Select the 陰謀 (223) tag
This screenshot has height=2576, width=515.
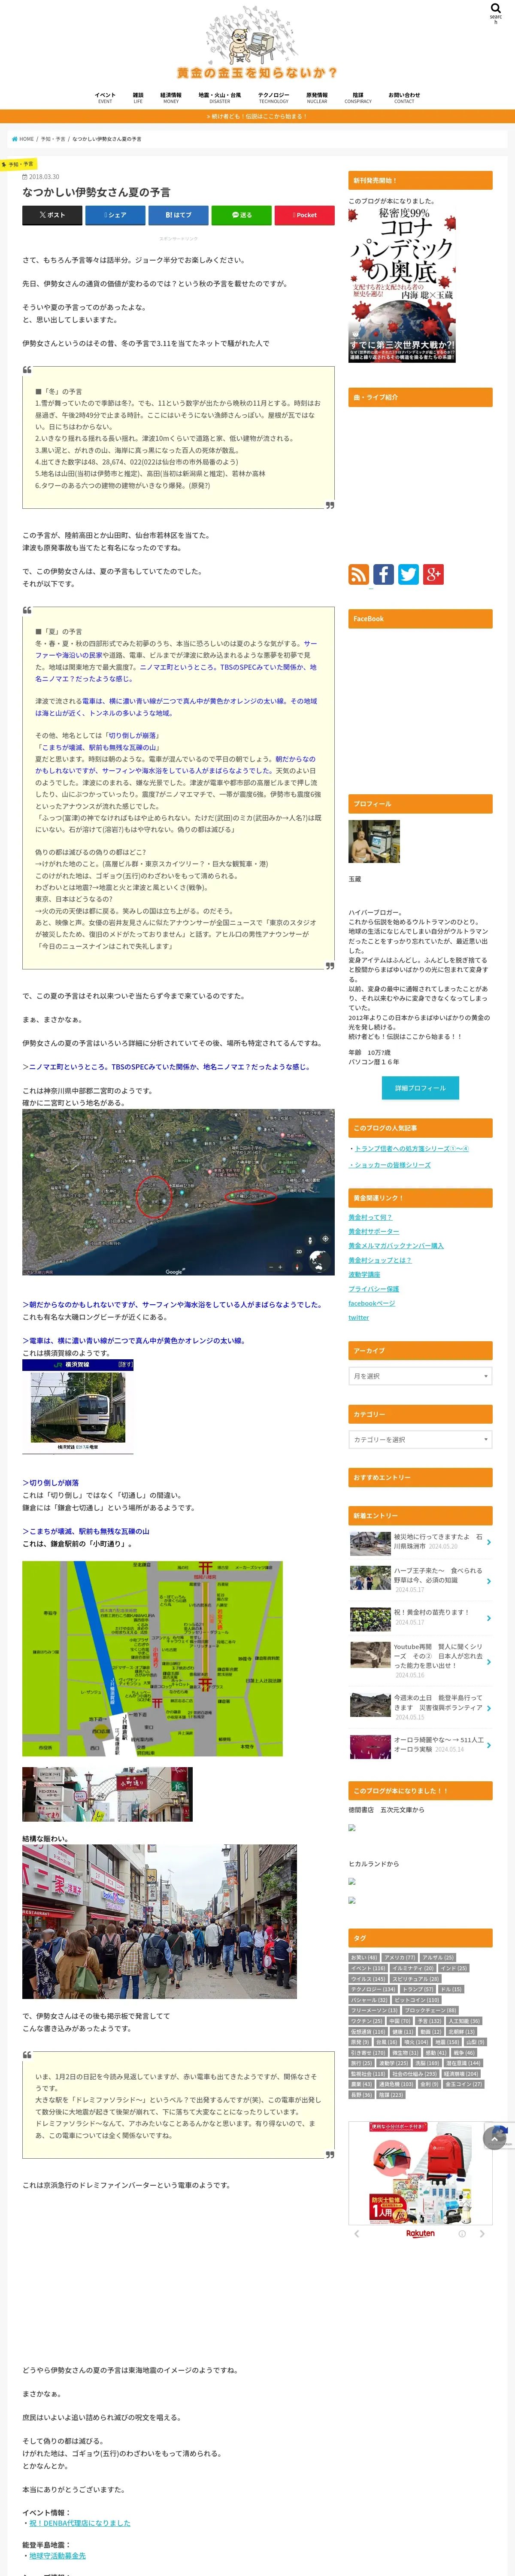coord(391,2095)
